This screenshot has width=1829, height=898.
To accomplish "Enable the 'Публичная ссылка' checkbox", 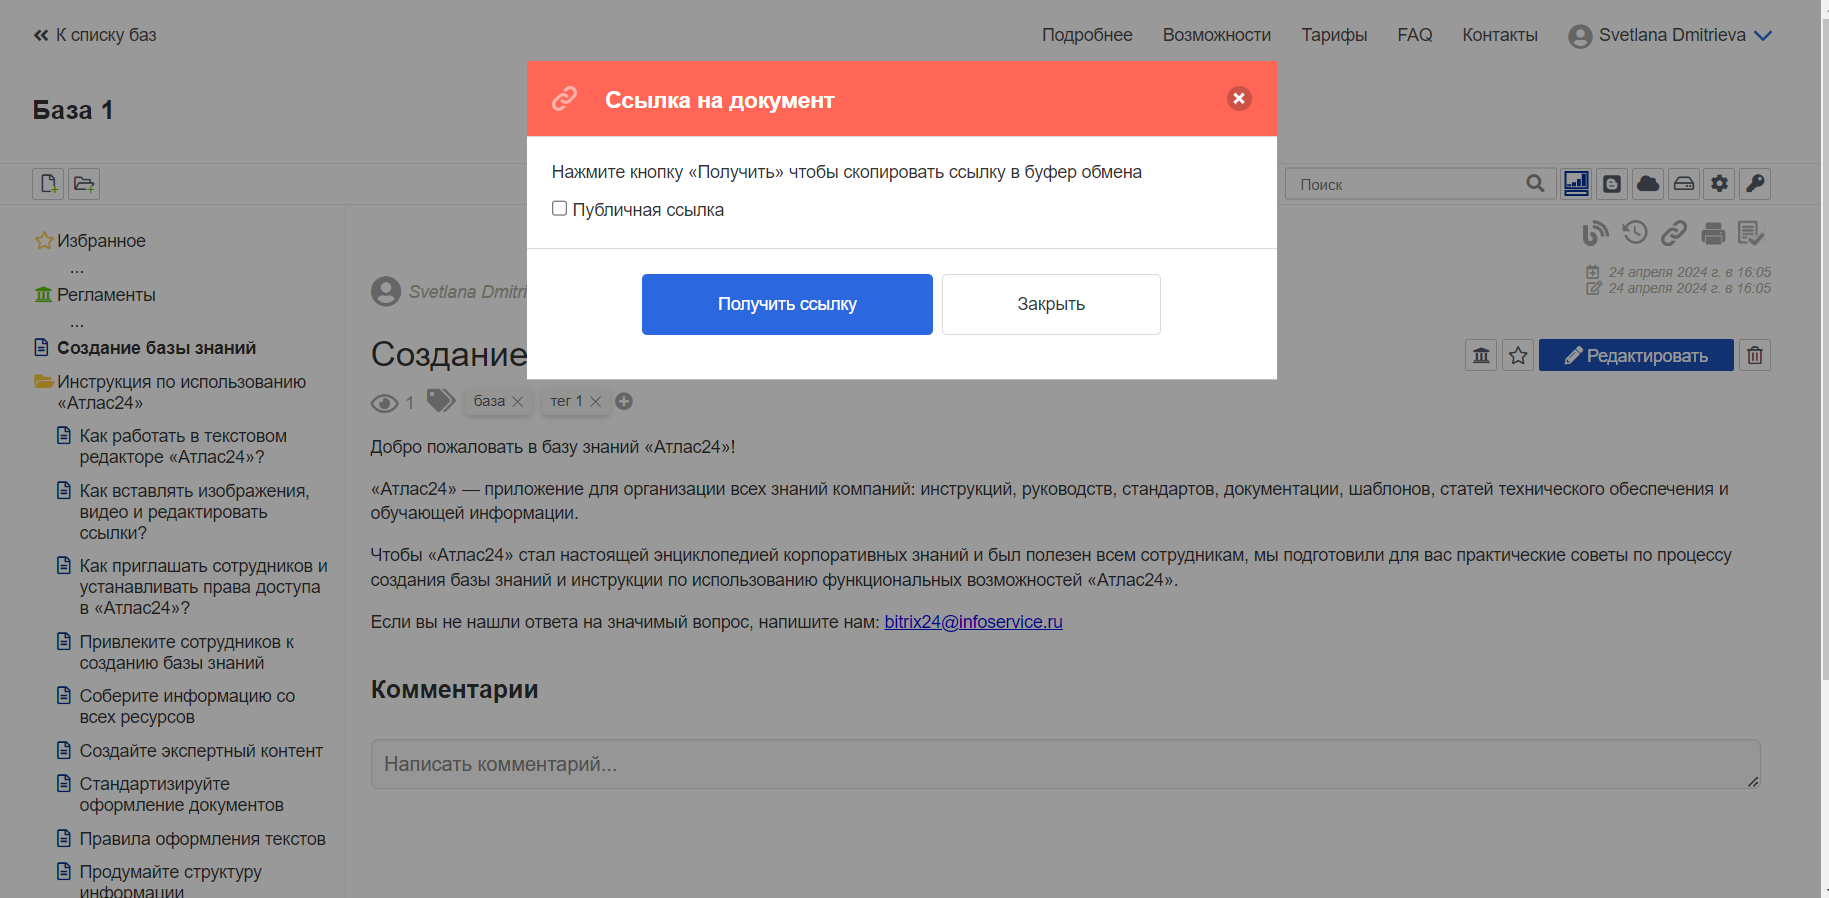I will tap(560, 208).
